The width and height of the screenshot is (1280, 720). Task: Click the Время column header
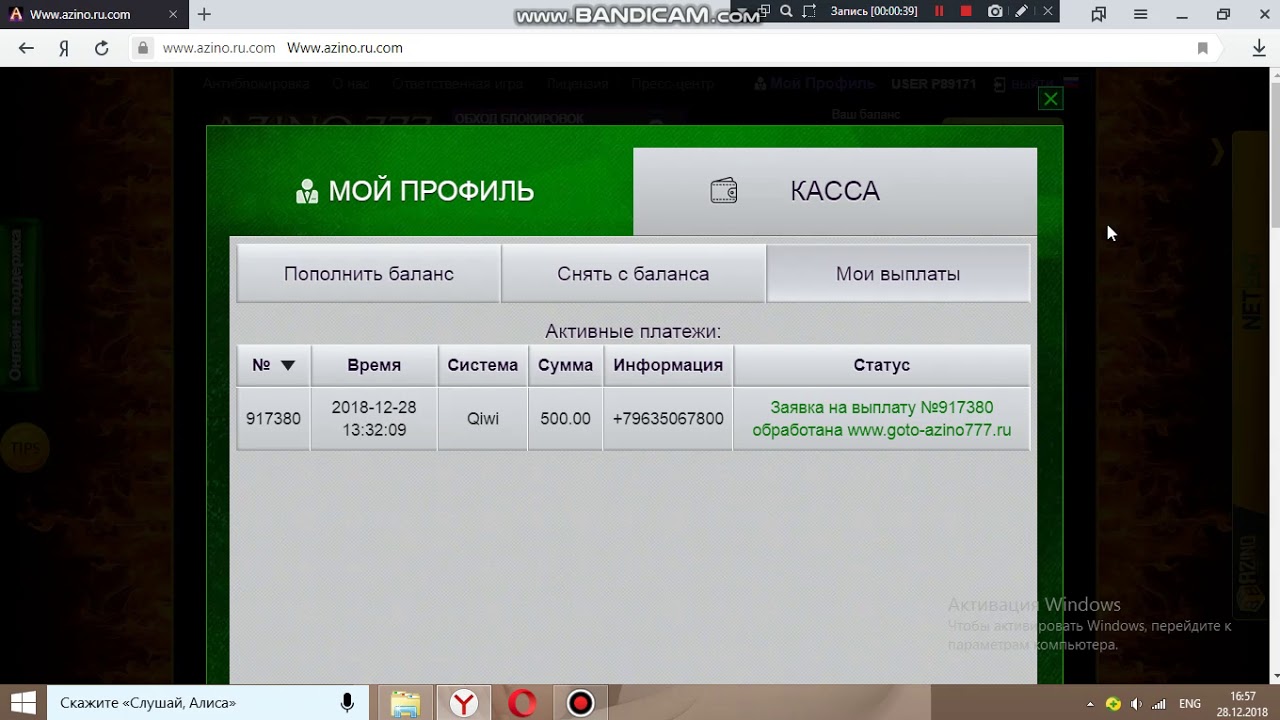click(374, 365)
